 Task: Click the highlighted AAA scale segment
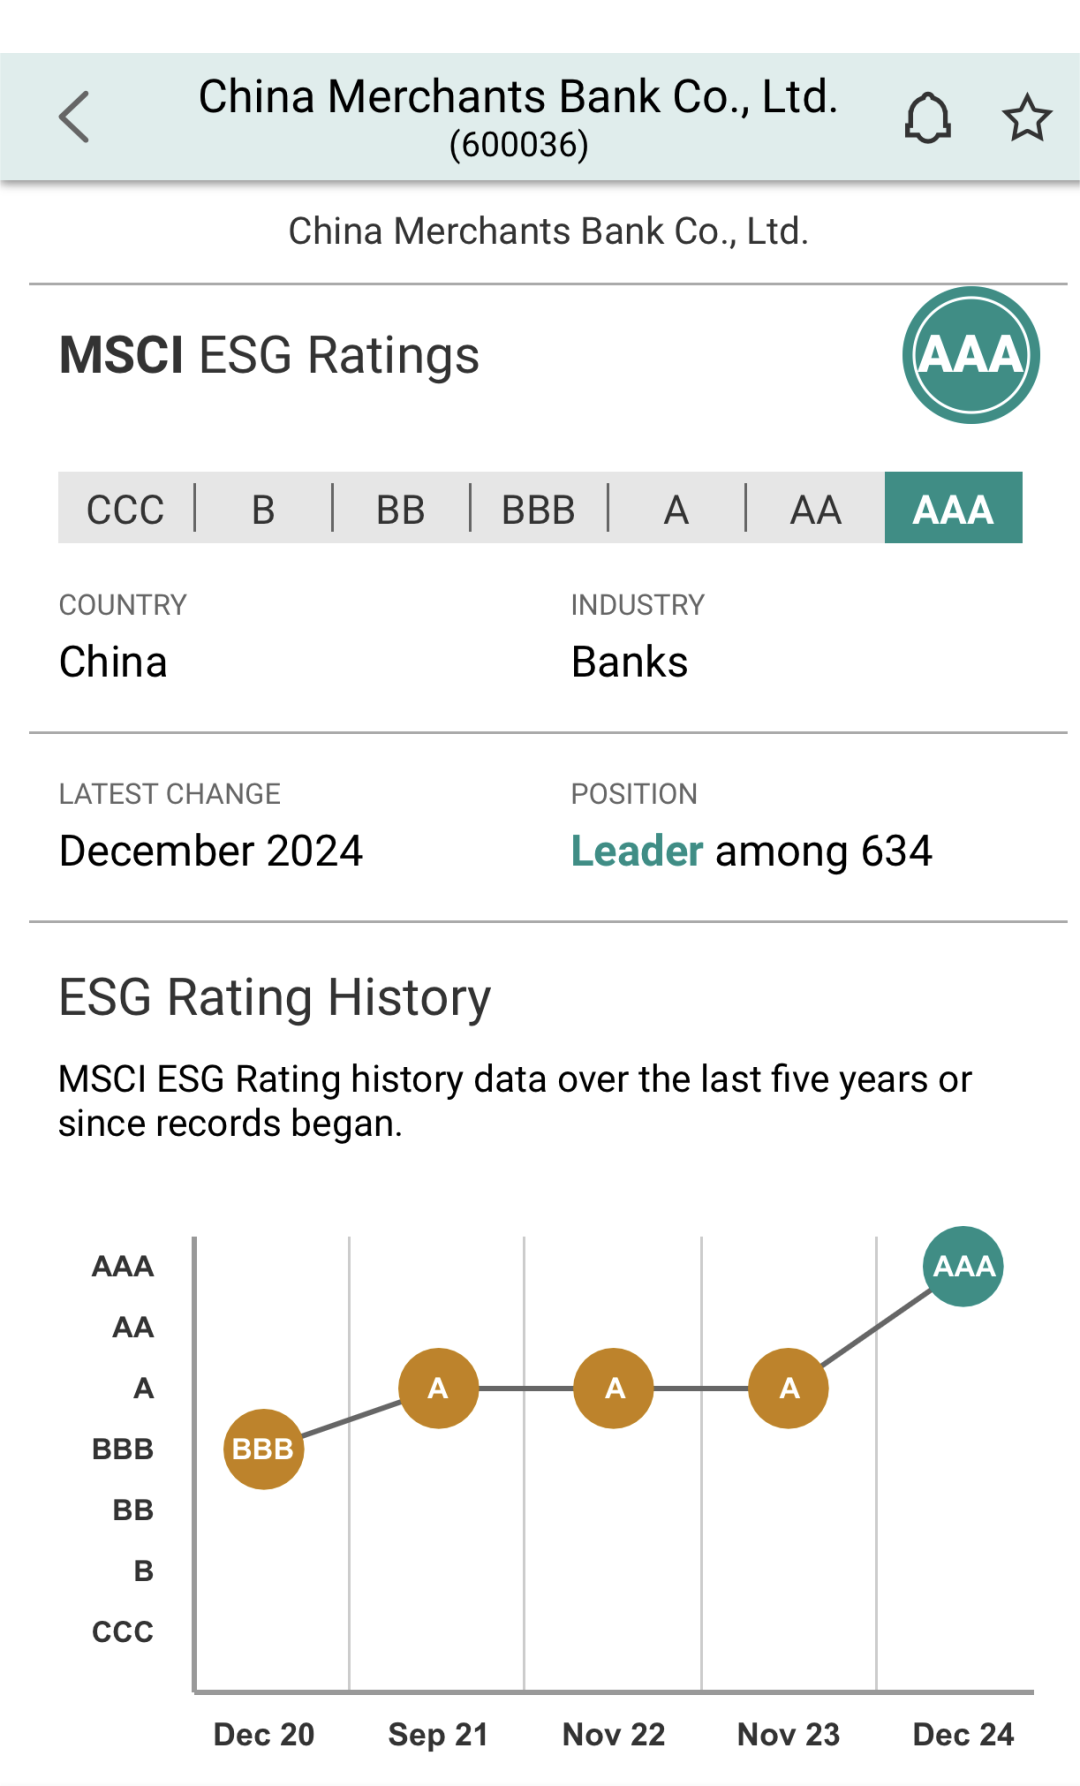(x=953, y=508)
